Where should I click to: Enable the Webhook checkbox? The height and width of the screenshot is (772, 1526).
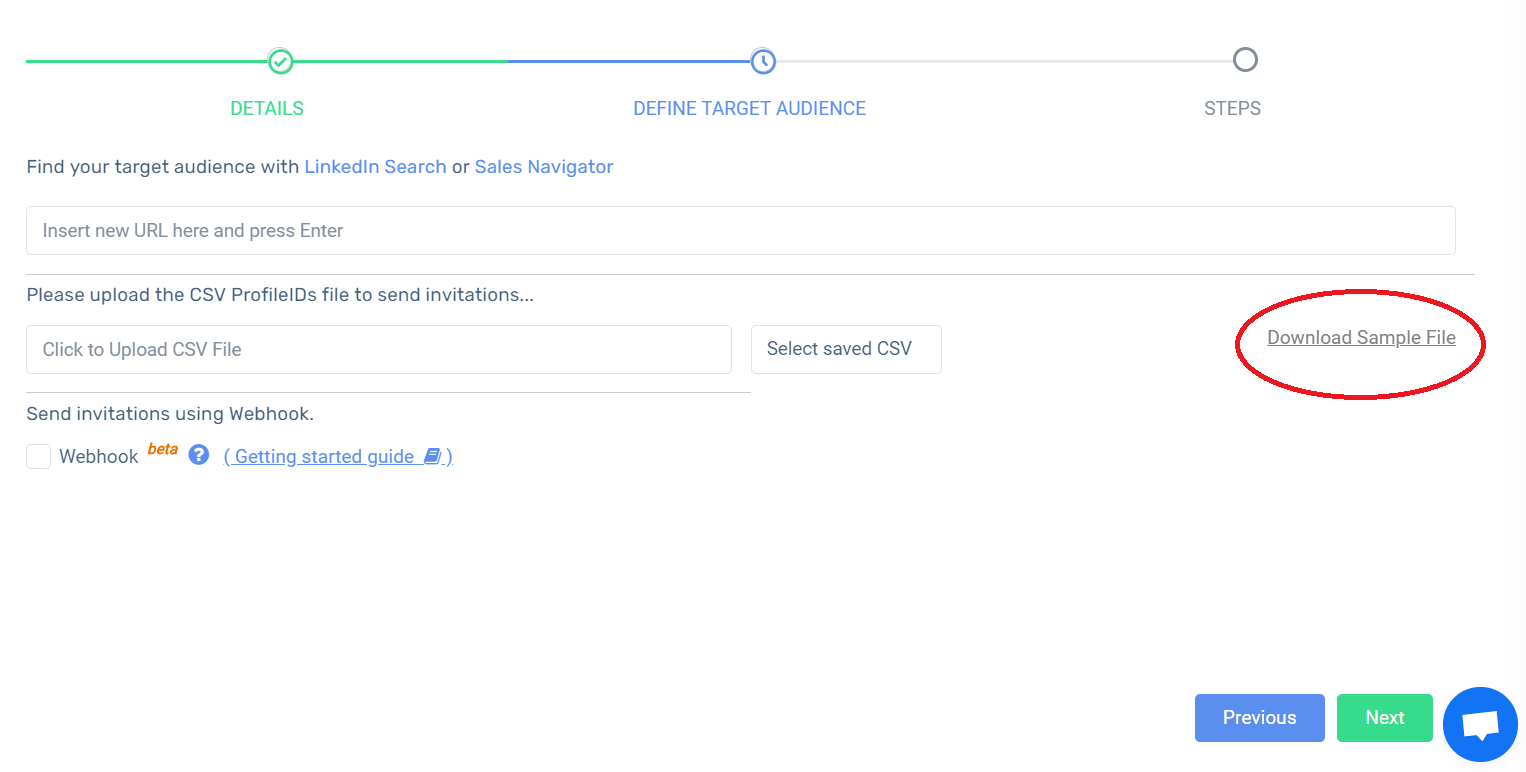(38, 456)
